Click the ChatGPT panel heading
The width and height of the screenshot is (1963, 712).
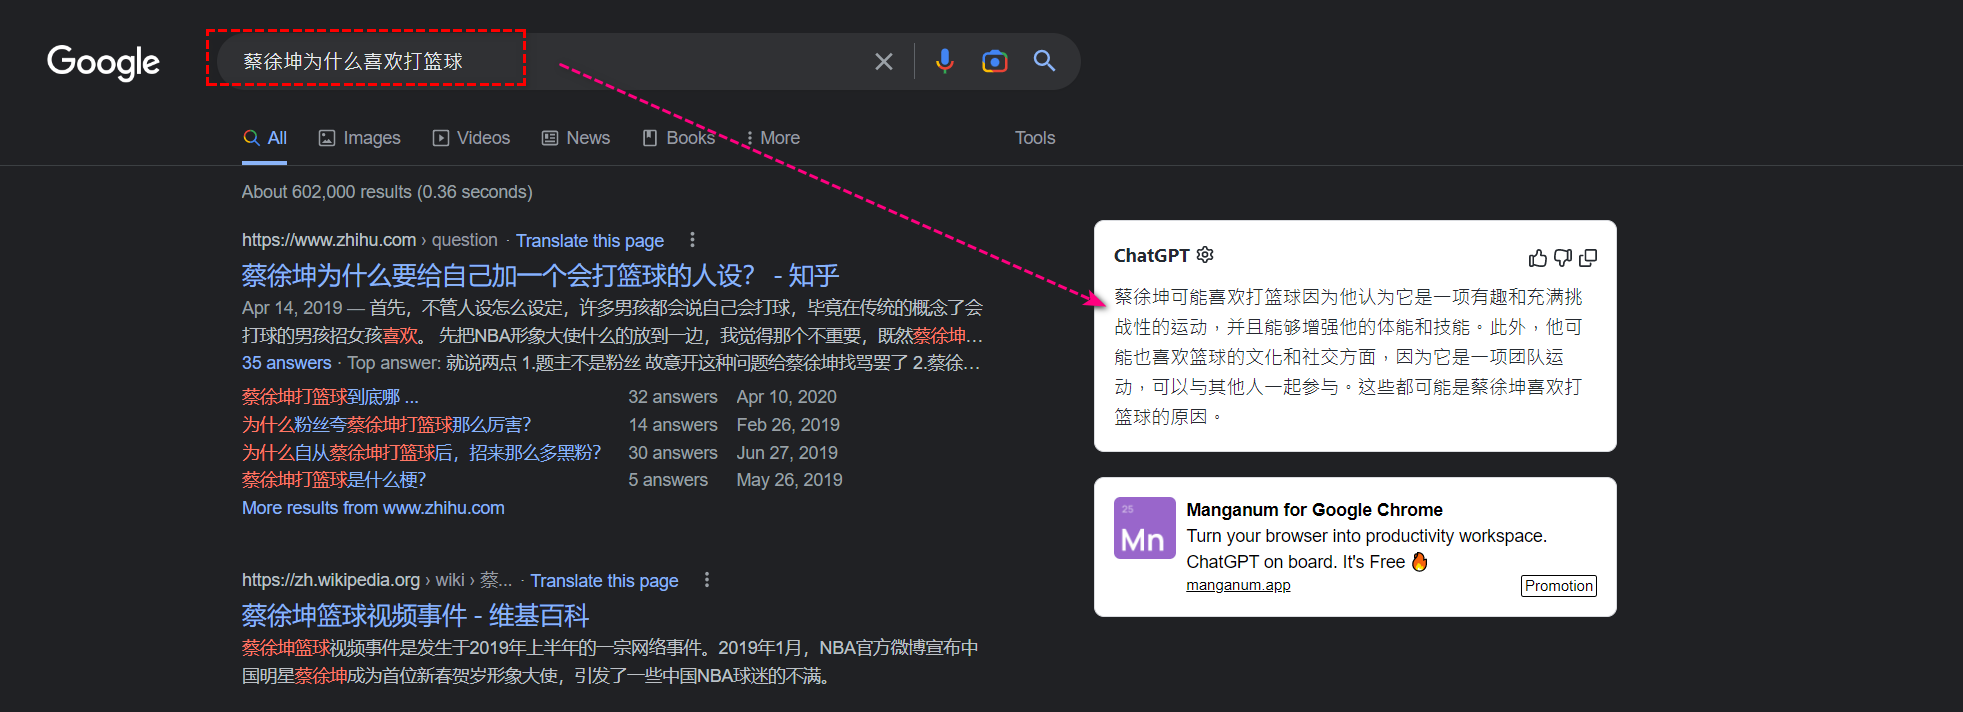click(1151, 256)
